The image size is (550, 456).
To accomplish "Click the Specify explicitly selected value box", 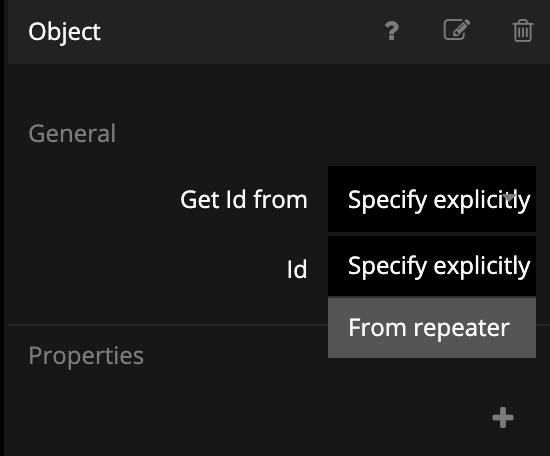I will [x=432, y=199].
